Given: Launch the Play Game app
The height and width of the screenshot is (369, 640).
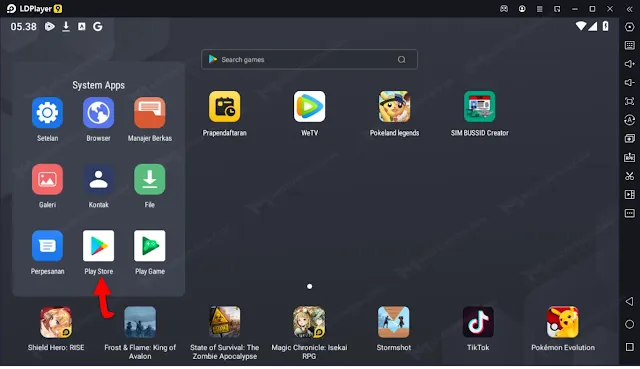Looking at the screenshot, I should pyautogui.click(x=150, y=246).
